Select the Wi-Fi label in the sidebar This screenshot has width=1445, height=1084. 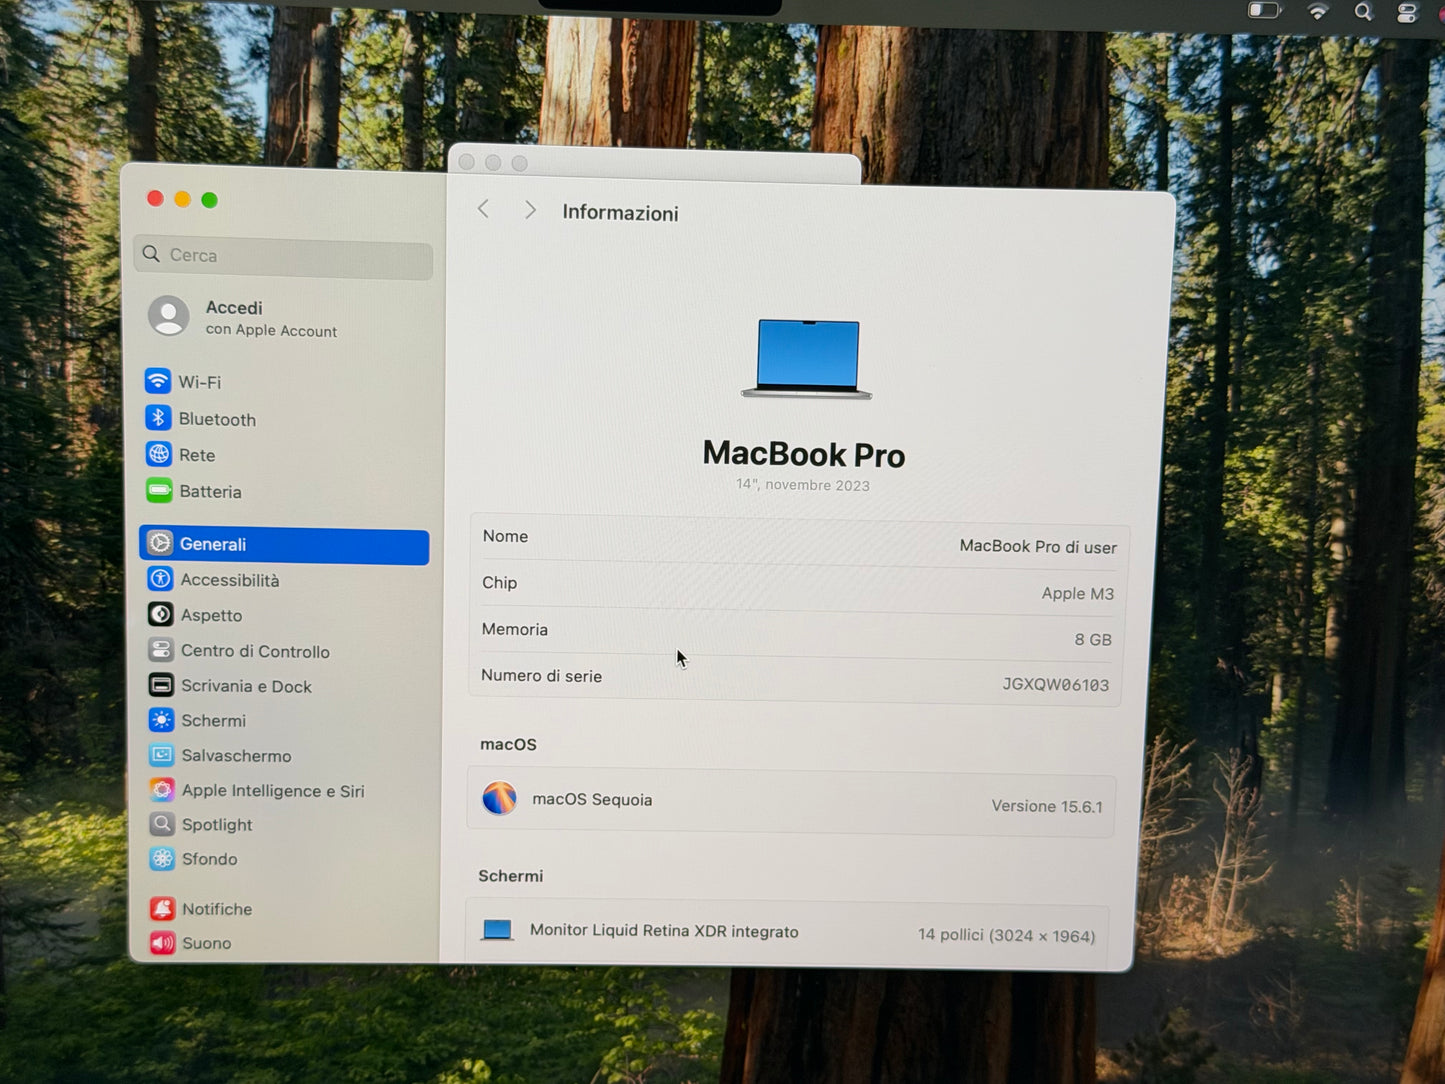(x=200, y=382)
